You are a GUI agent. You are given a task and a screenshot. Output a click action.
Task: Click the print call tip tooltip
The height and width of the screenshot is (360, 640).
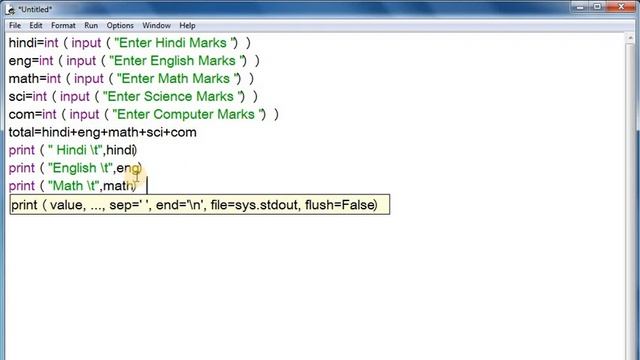(200, 204)
